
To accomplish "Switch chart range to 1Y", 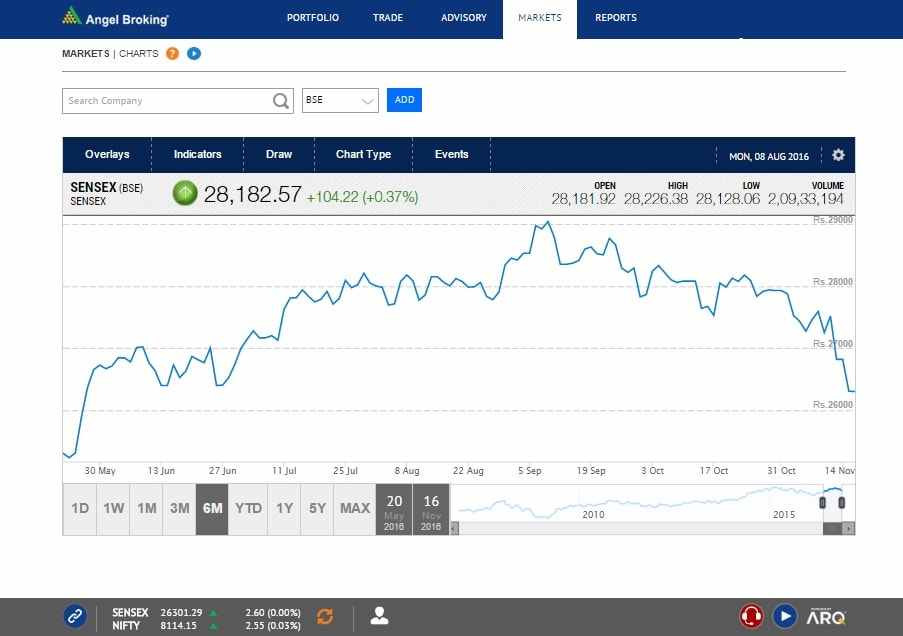I will [x=284, y=508].
